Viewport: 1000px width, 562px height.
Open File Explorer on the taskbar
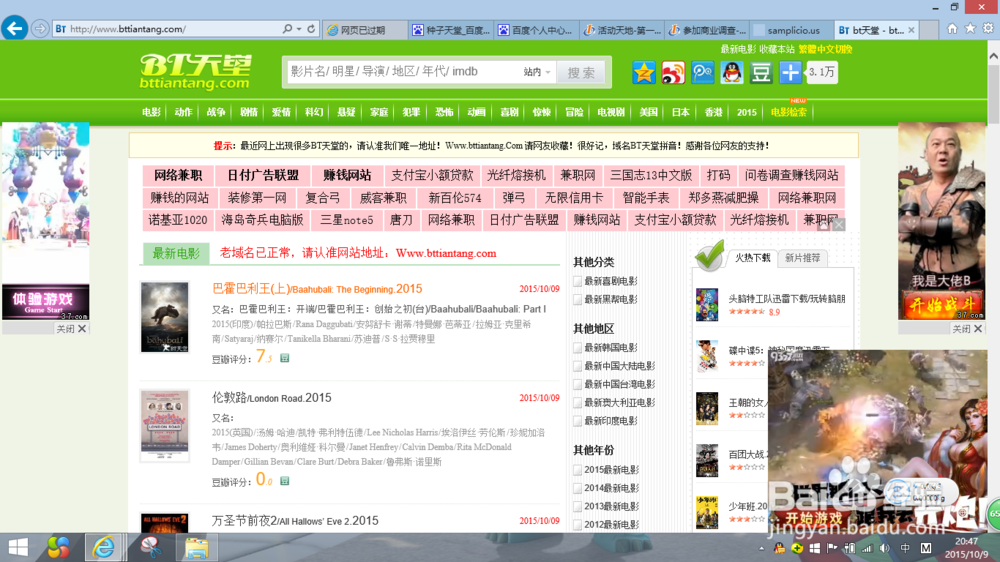(196, 547)
